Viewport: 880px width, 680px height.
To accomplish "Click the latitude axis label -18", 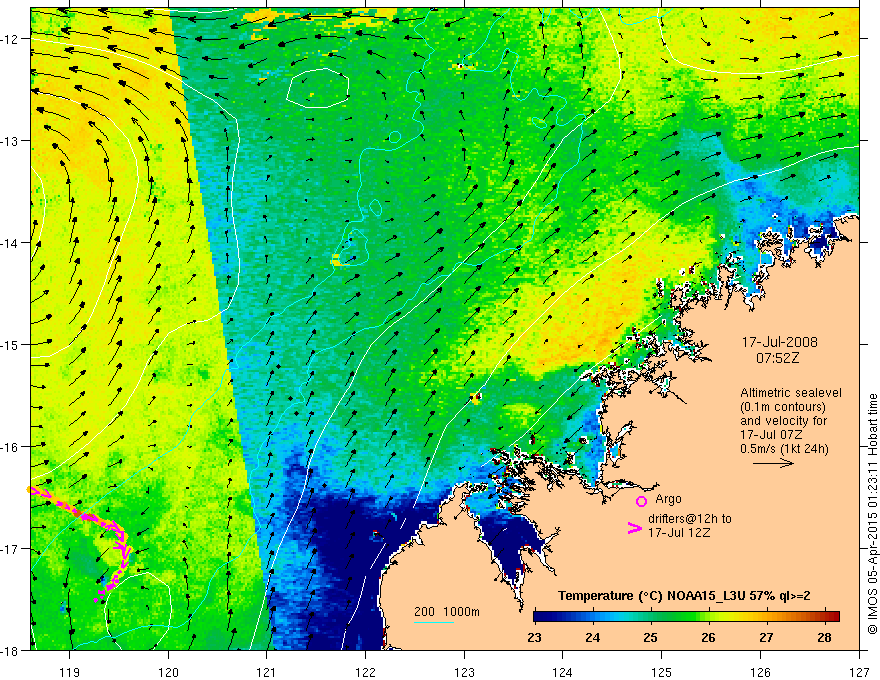I will tap(10, 650).
